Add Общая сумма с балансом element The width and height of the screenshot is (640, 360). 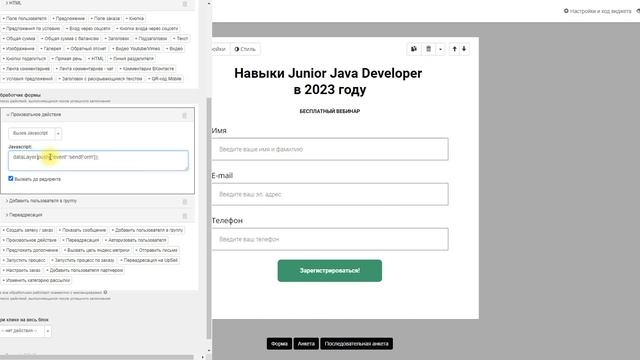[70, 38]
